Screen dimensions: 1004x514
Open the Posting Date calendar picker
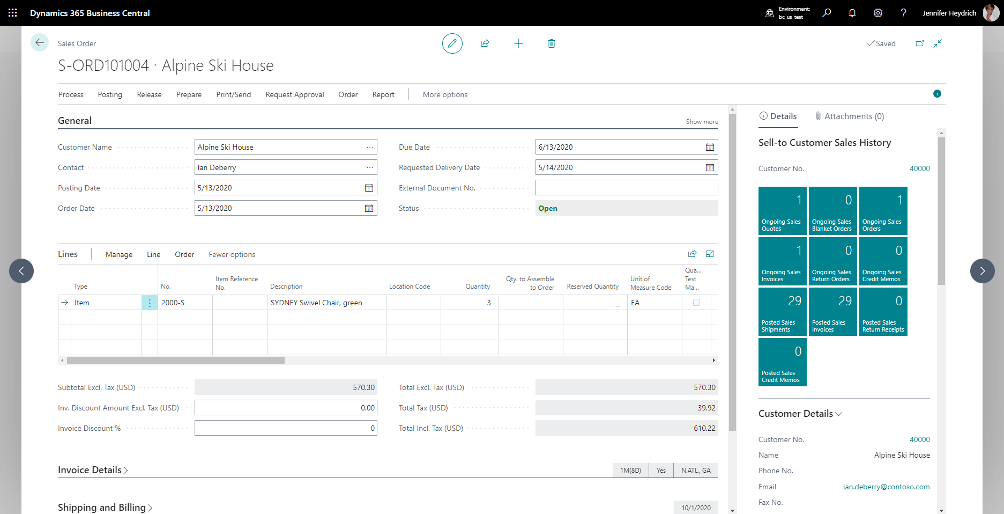369,188
